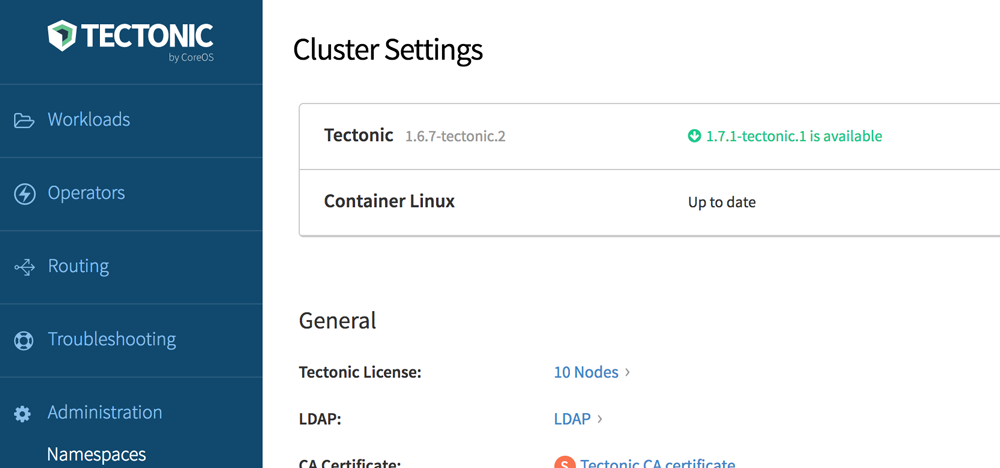1000x468 pixels.
Task: Click the green update-available download arrow icon
Action: pyautogui.click(x=695, y=136)
